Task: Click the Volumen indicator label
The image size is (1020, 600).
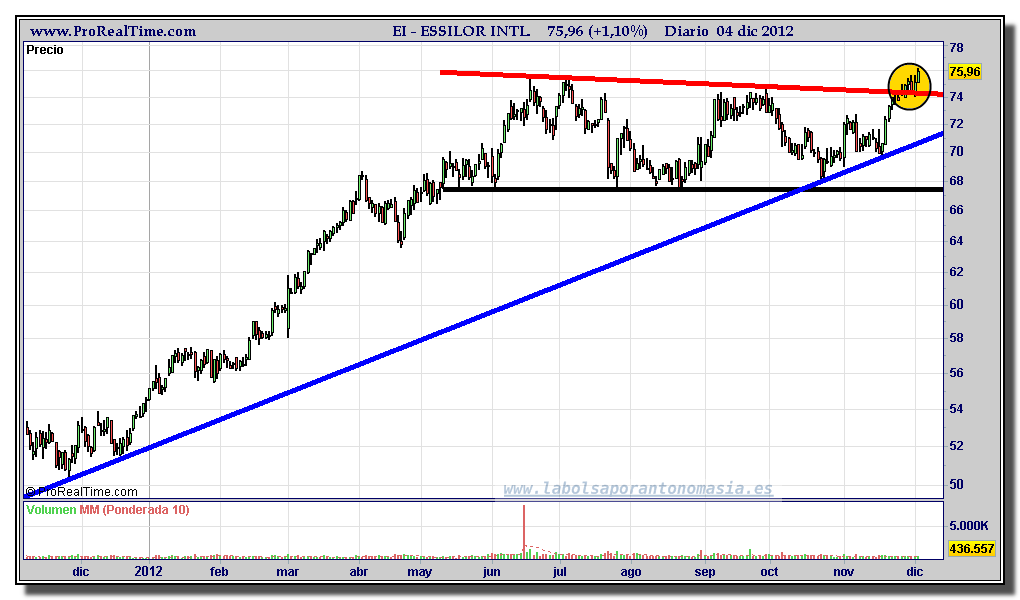Action: point(52,510)
